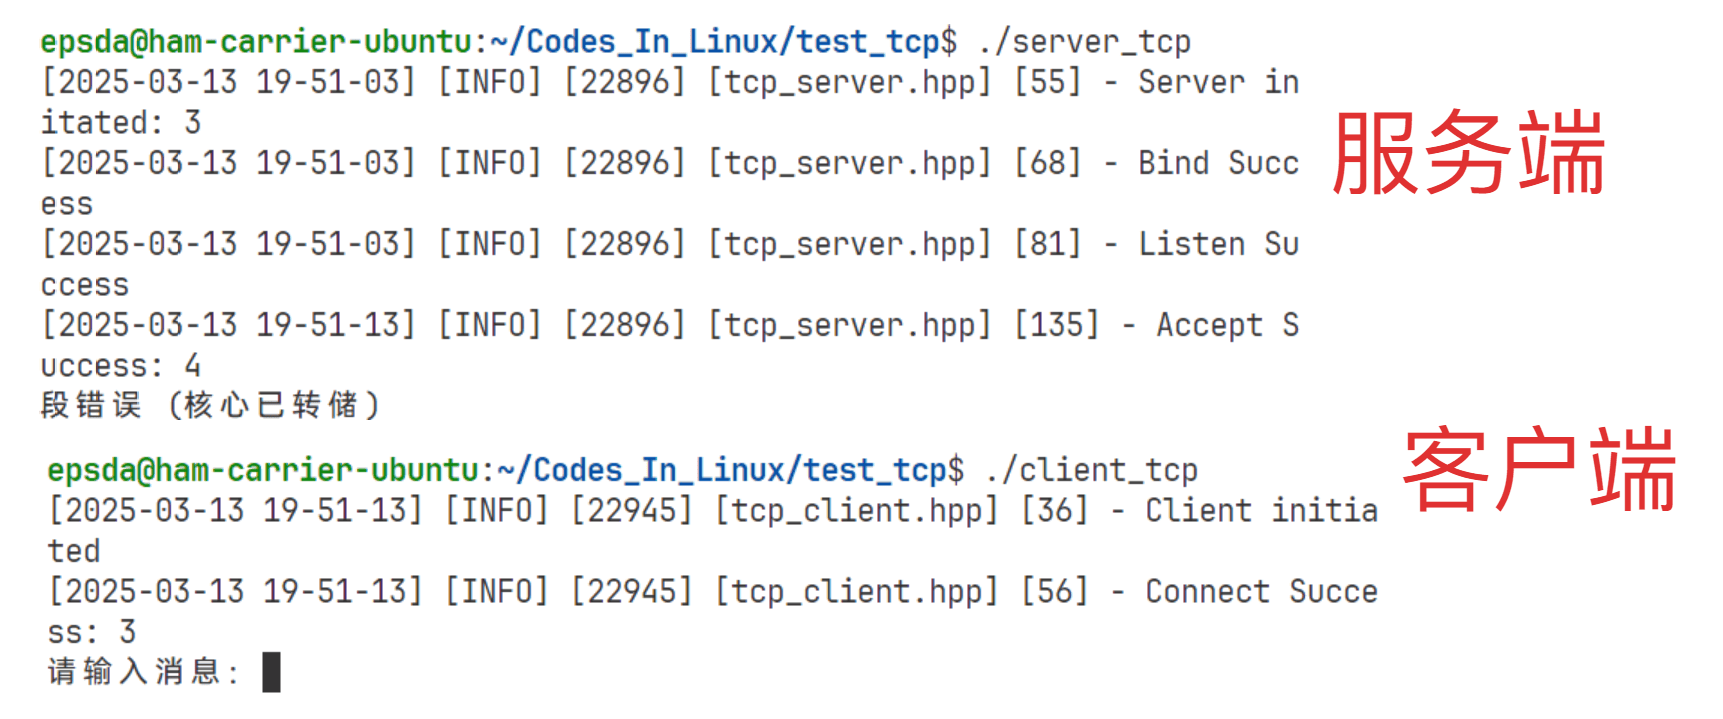Click the text 'uccess: 4' in server log
The image size is (1723, 719).
pos(120,366)
